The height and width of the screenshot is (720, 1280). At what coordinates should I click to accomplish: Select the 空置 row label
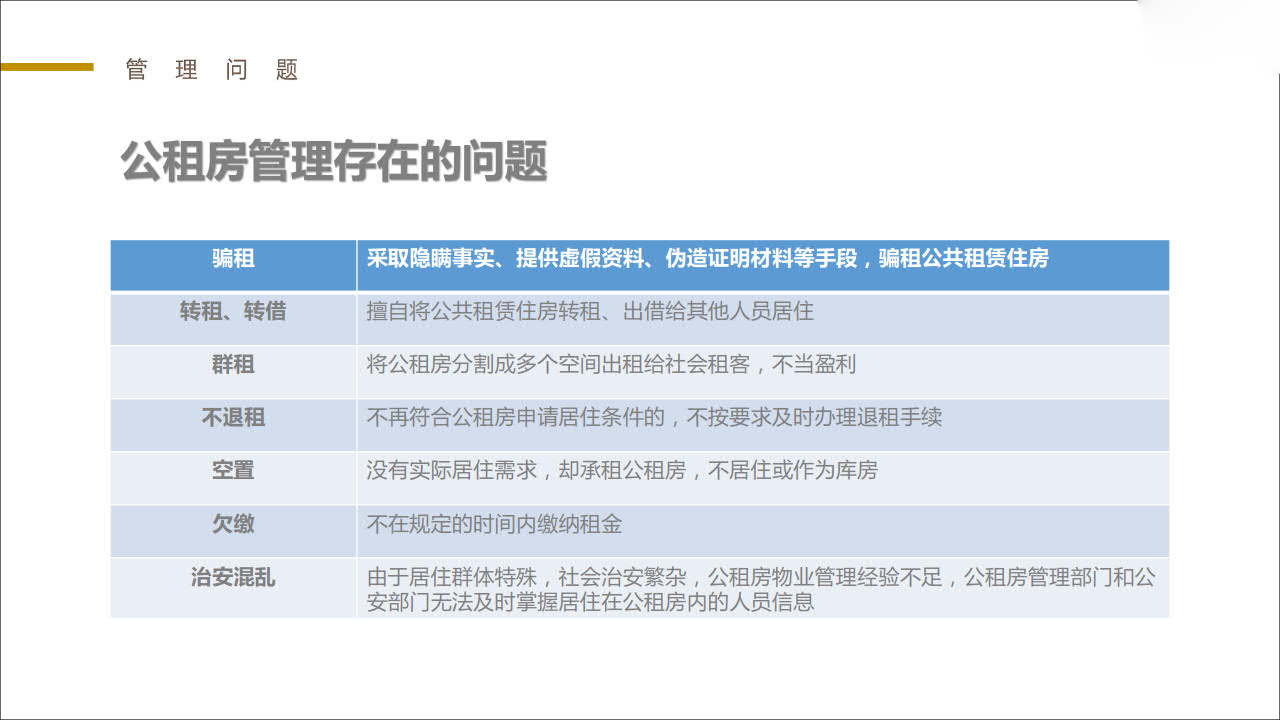point(233,471)
